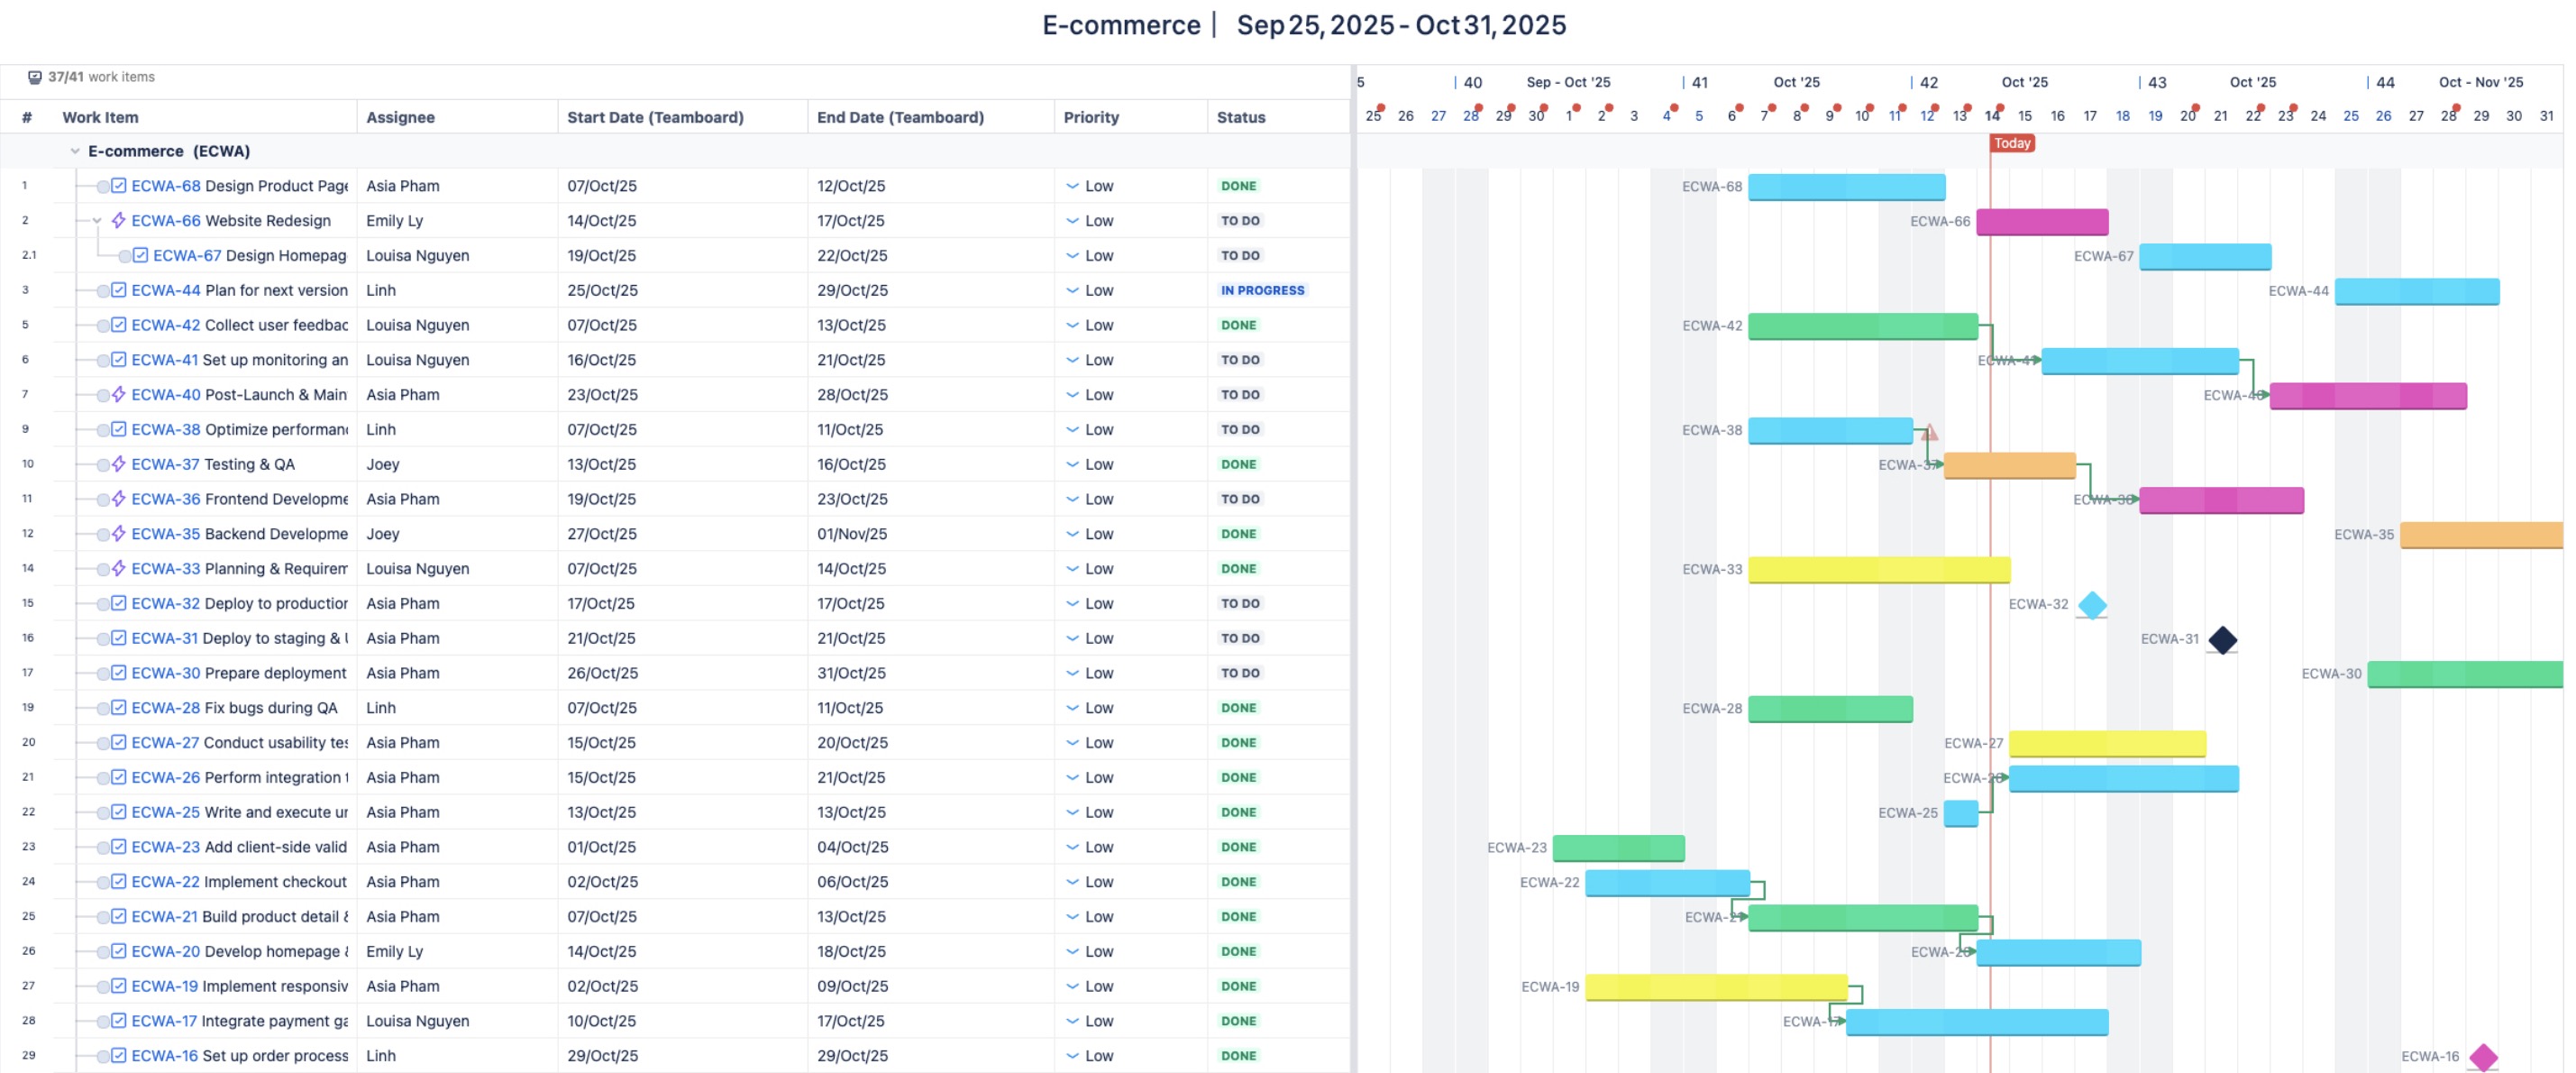Click the task checkbox icon for ECWA-67
This screenshot has width=2576, height=1073.
coord(141,256)
